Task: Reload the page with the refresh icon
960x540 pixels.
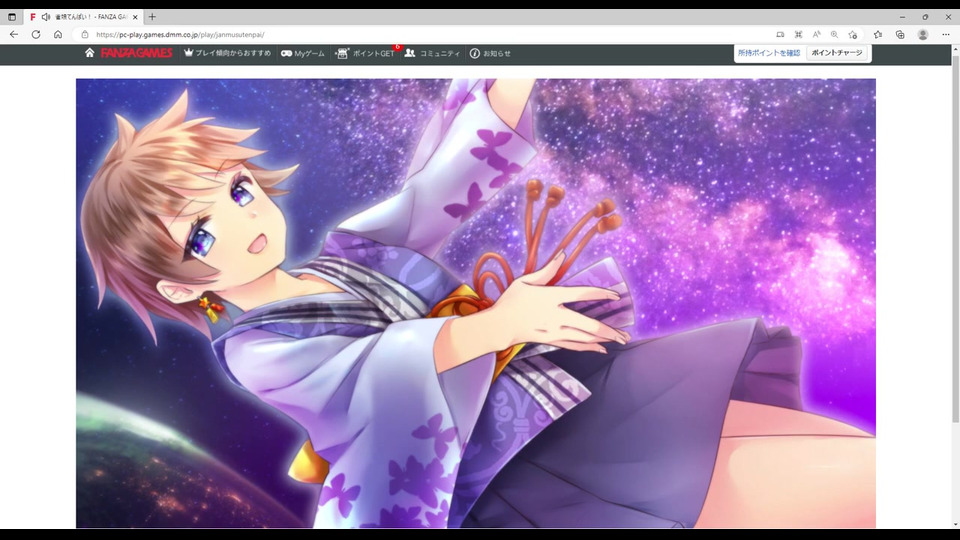Action: coord(36,35)
